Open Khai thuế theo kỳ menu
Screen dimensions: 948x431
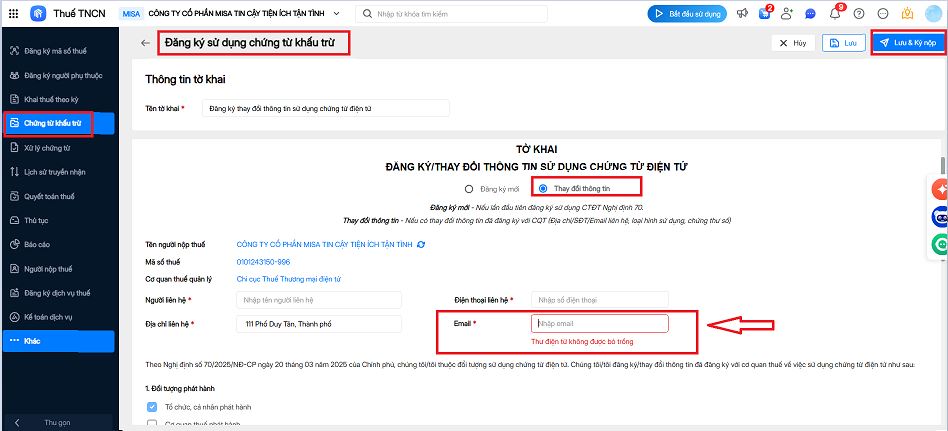point(58,99)
